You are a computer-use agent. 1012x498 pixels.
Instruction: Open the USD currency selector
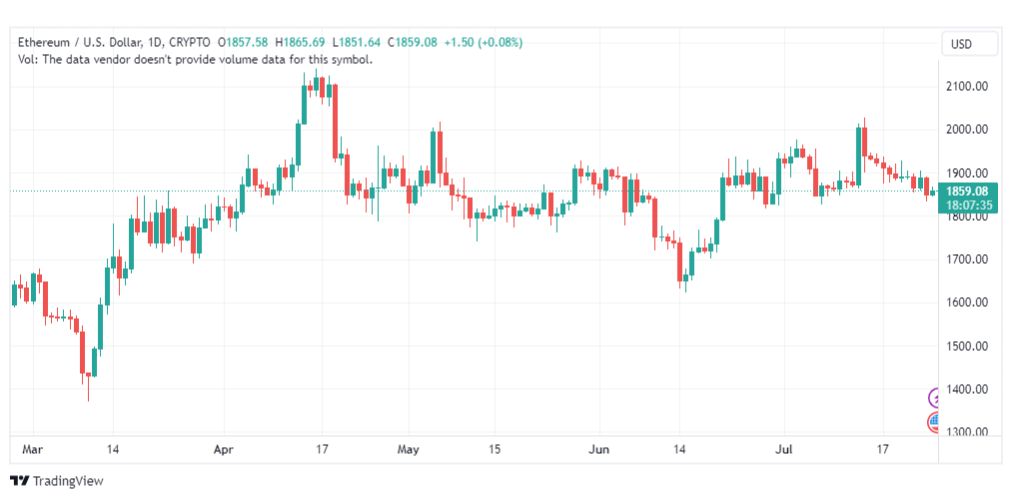960,45
